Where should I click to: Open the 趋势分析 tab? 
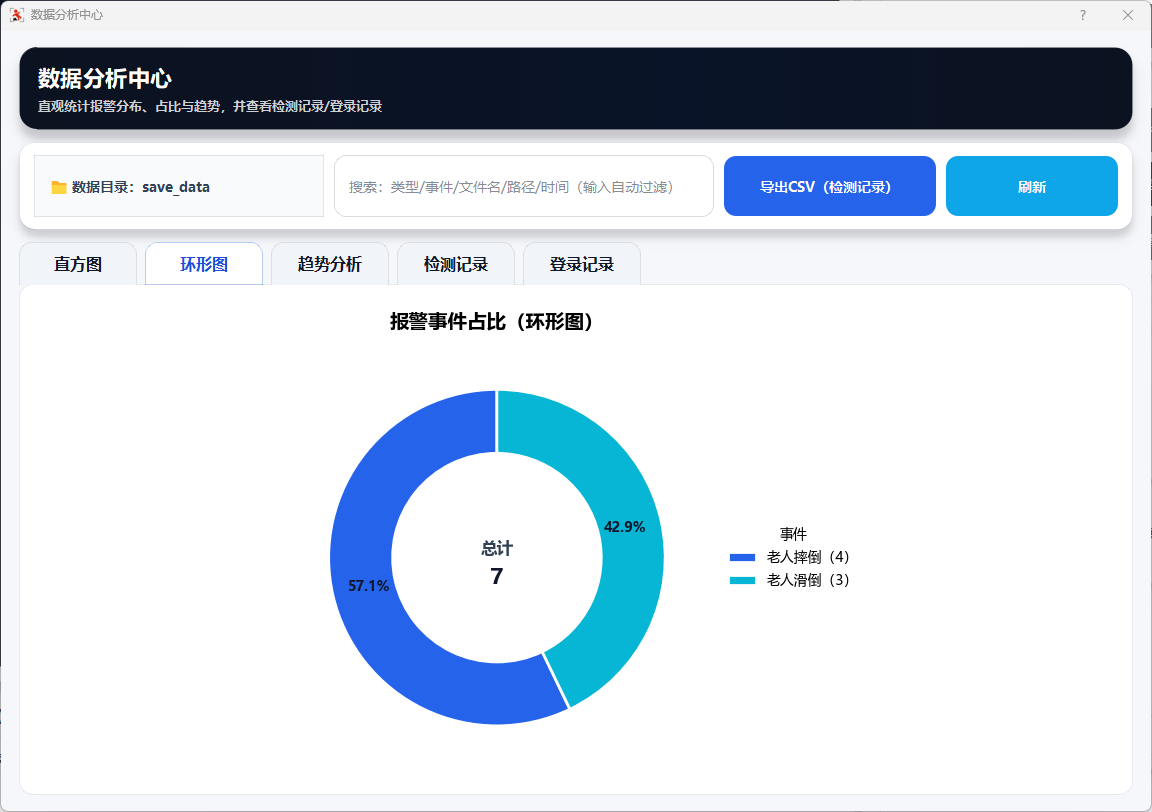[330, 265]
